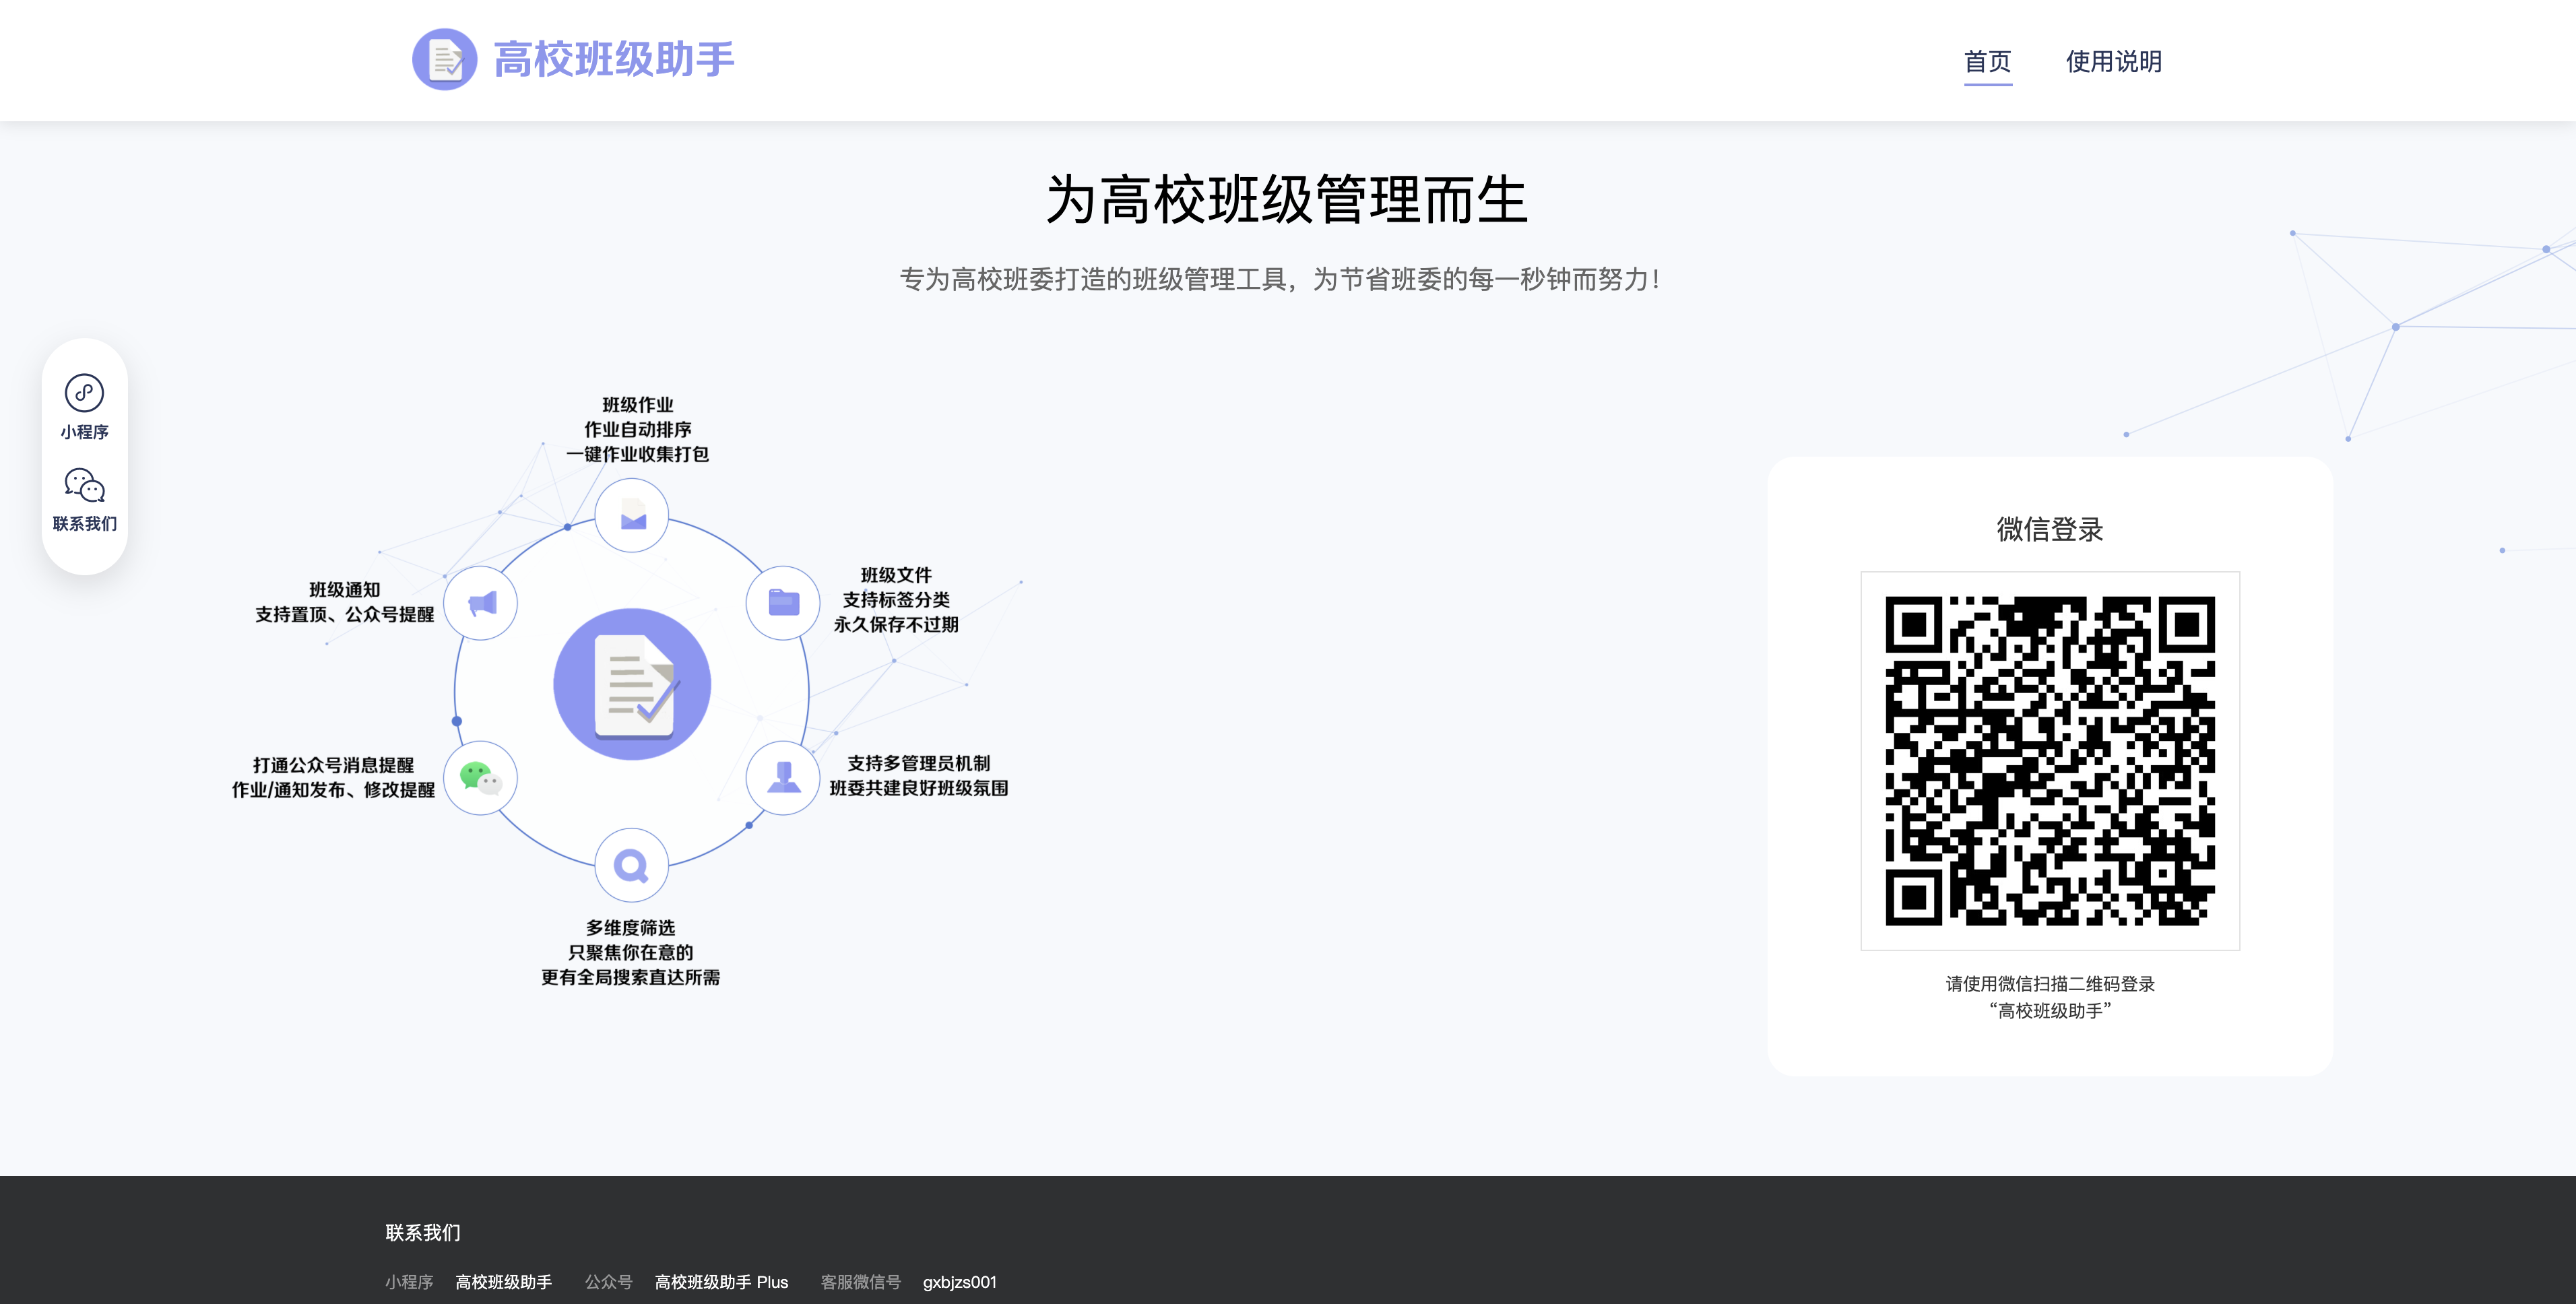The width and height of the screenshot is (2576, 1304).
Task: Click the 联系我们 chat bubble icon in sidebar
Action: tap(84, 485)
